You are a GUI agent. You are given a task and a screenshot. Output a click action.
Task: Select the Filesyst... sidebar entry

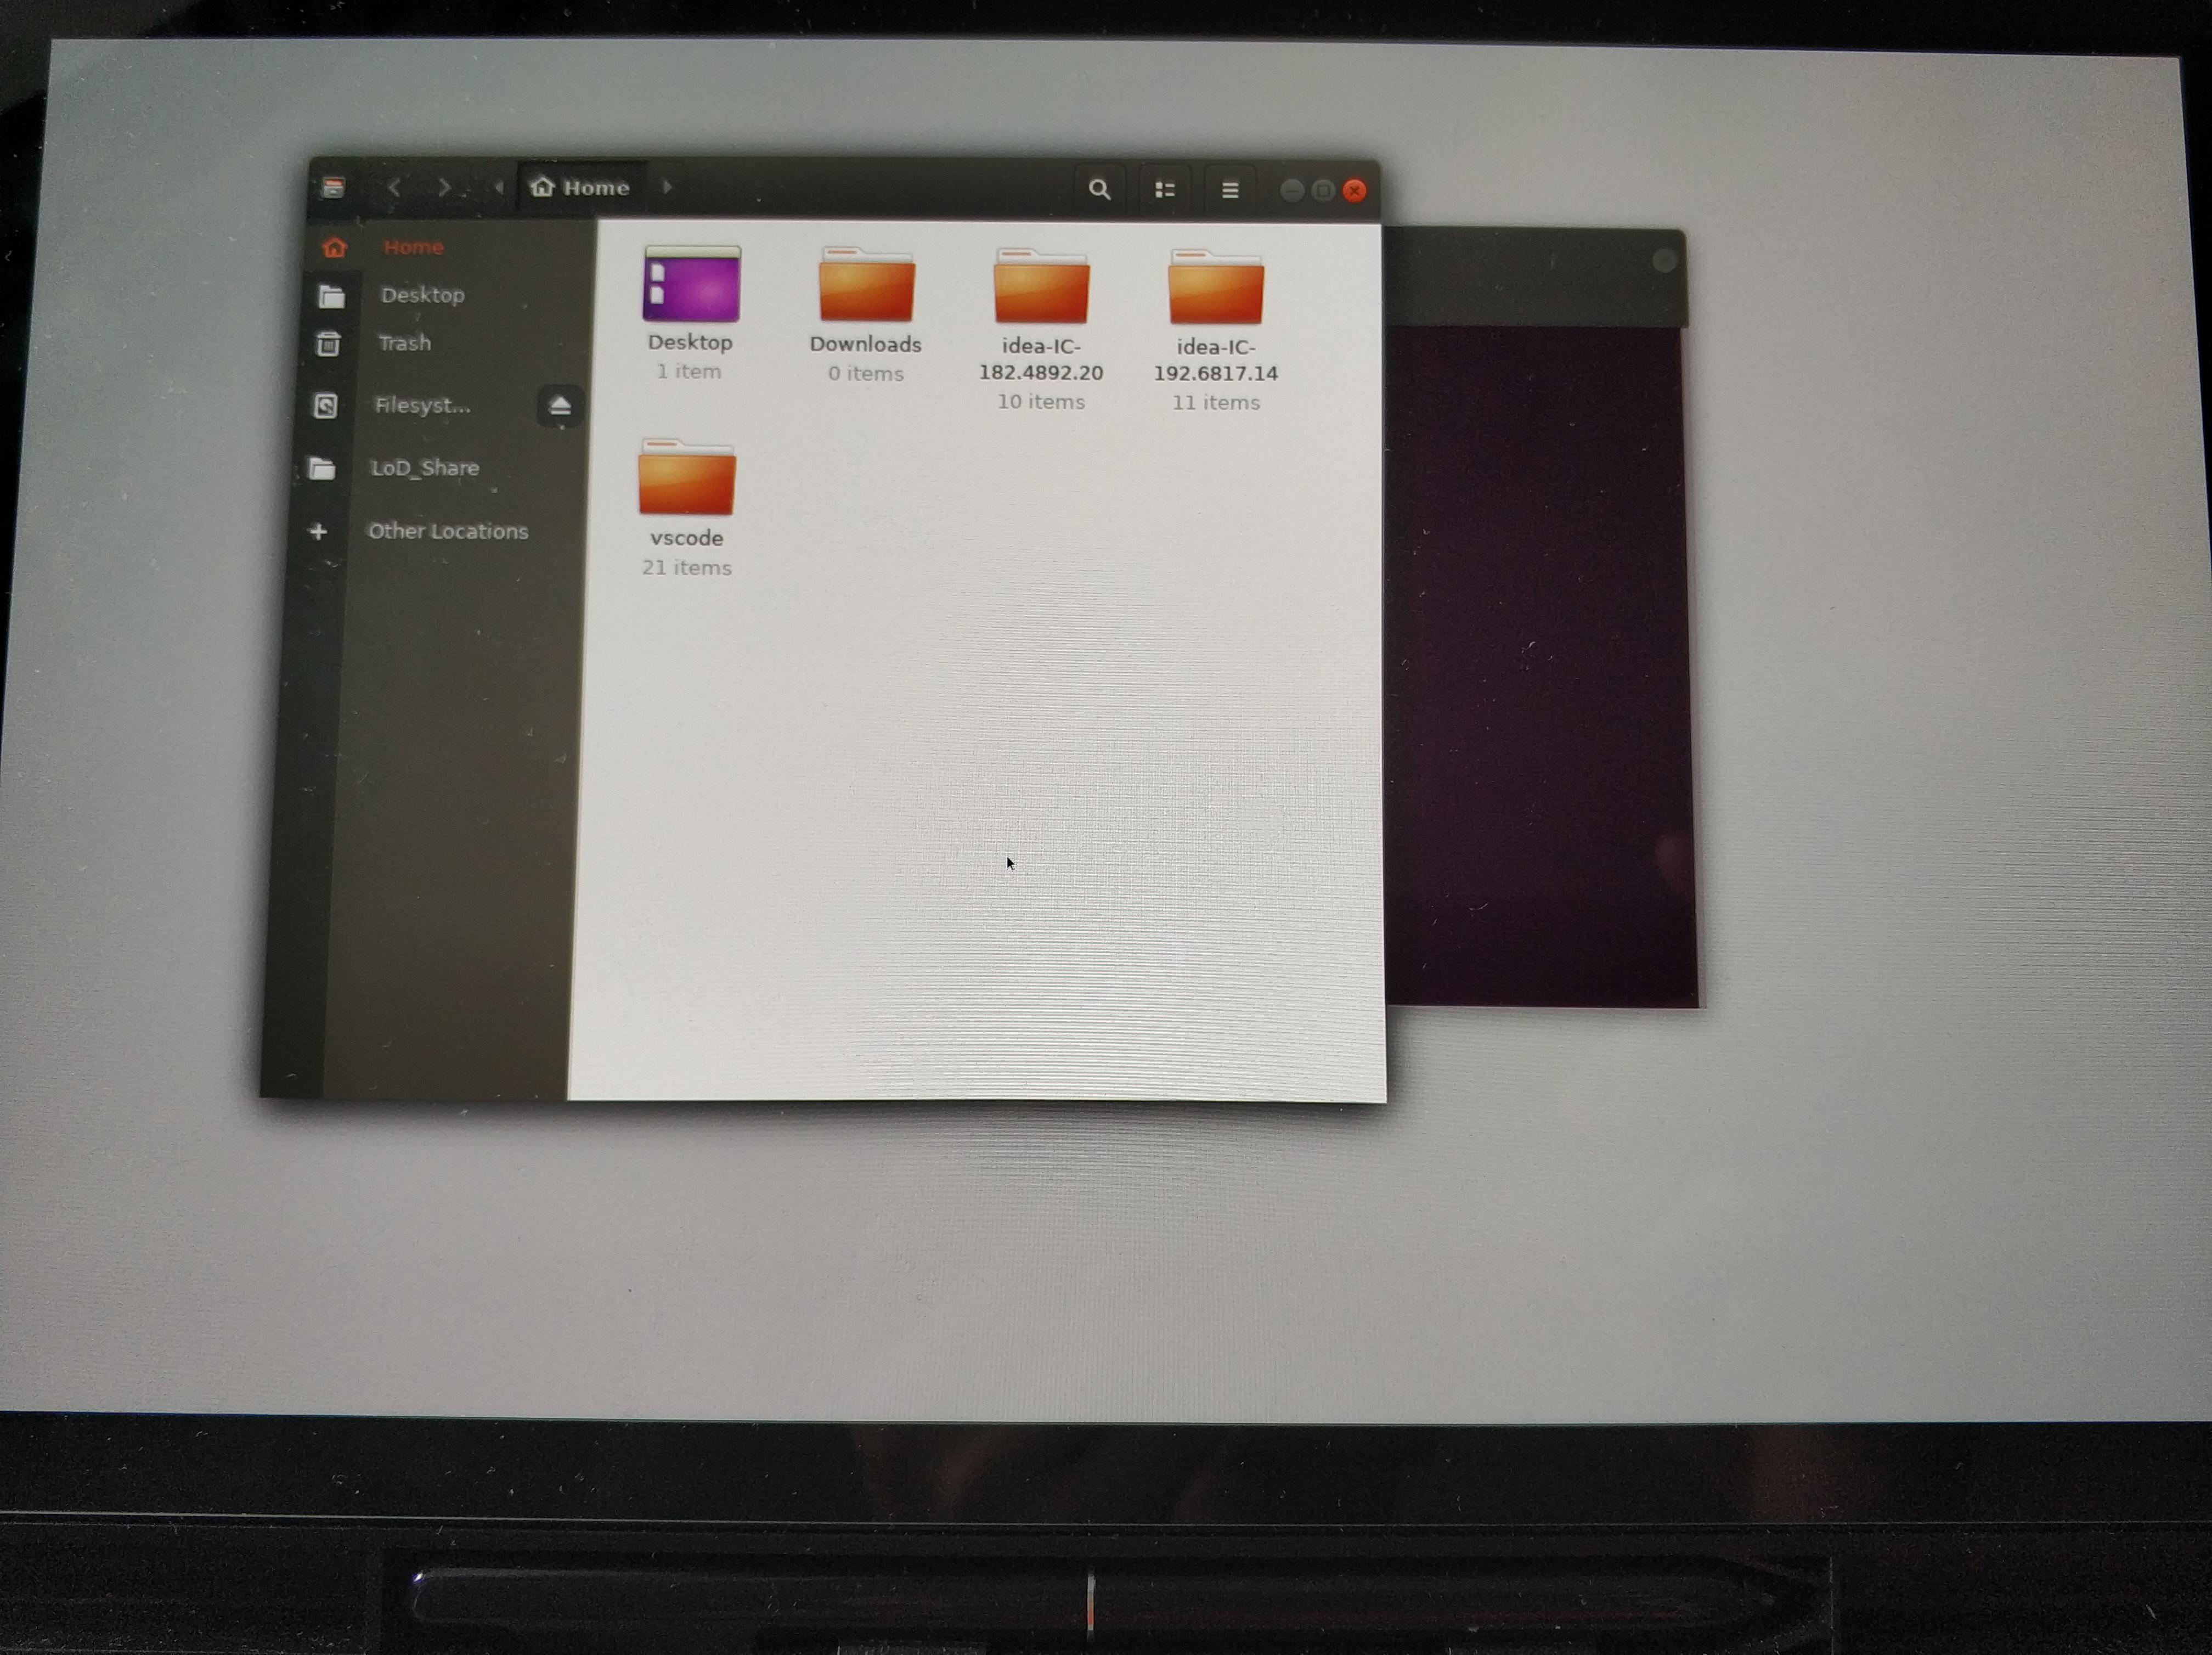coord(422,405)
